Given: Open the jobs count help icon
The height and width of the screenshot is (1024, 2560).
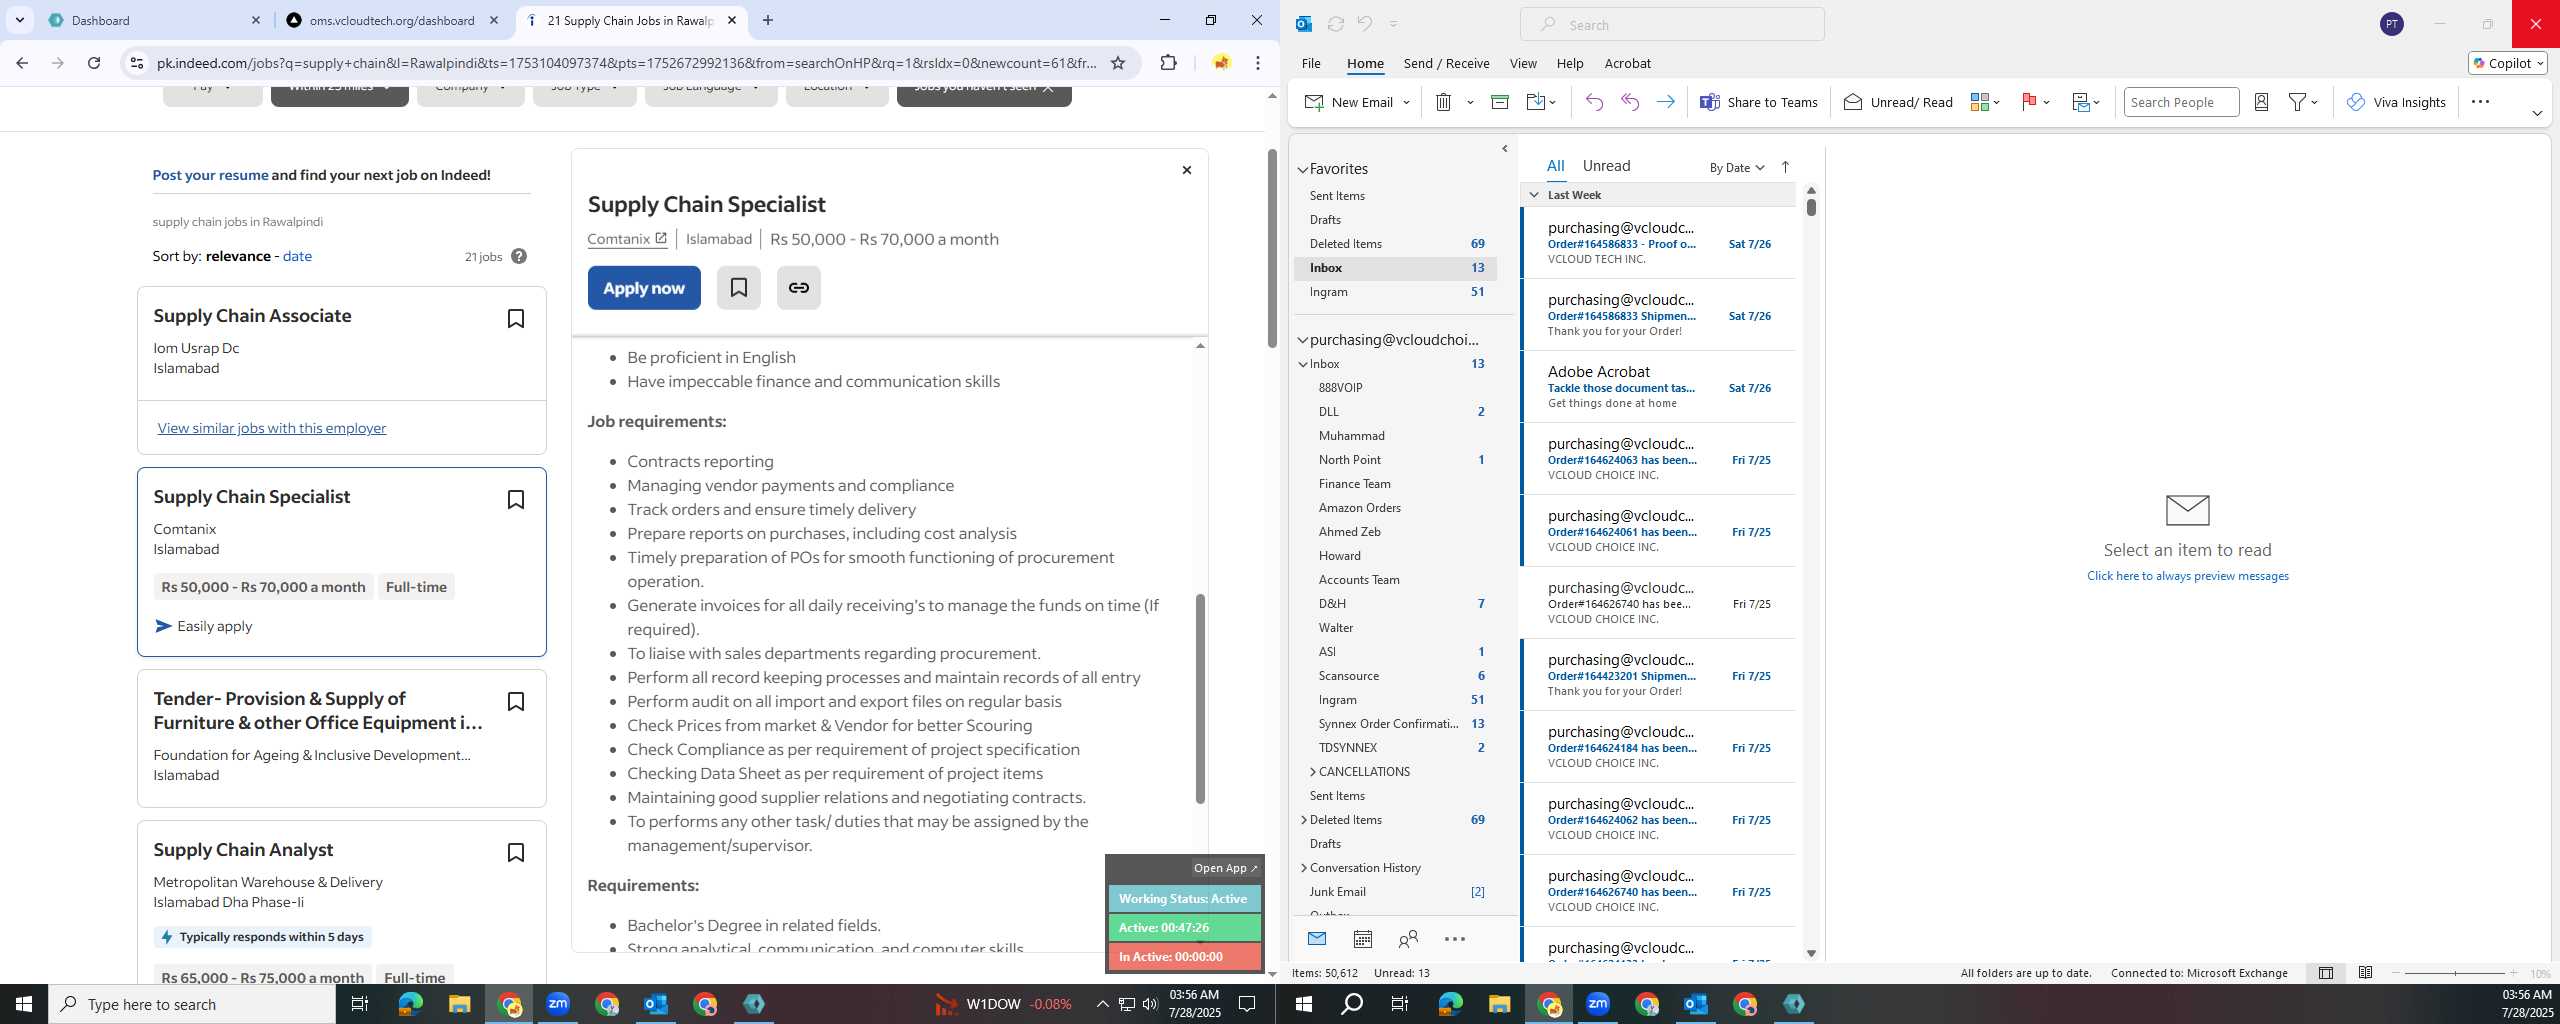Looking at the screenshot, I should 518,256.
